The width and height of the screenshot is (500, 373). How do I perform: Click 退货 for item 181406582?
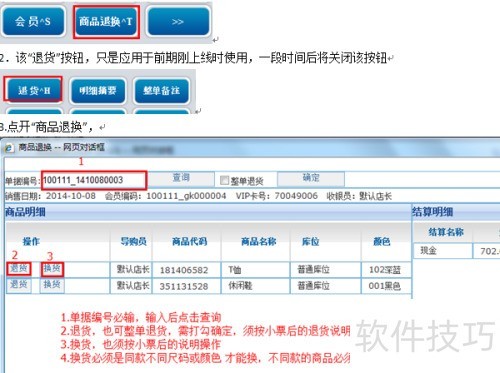(19, 269)
